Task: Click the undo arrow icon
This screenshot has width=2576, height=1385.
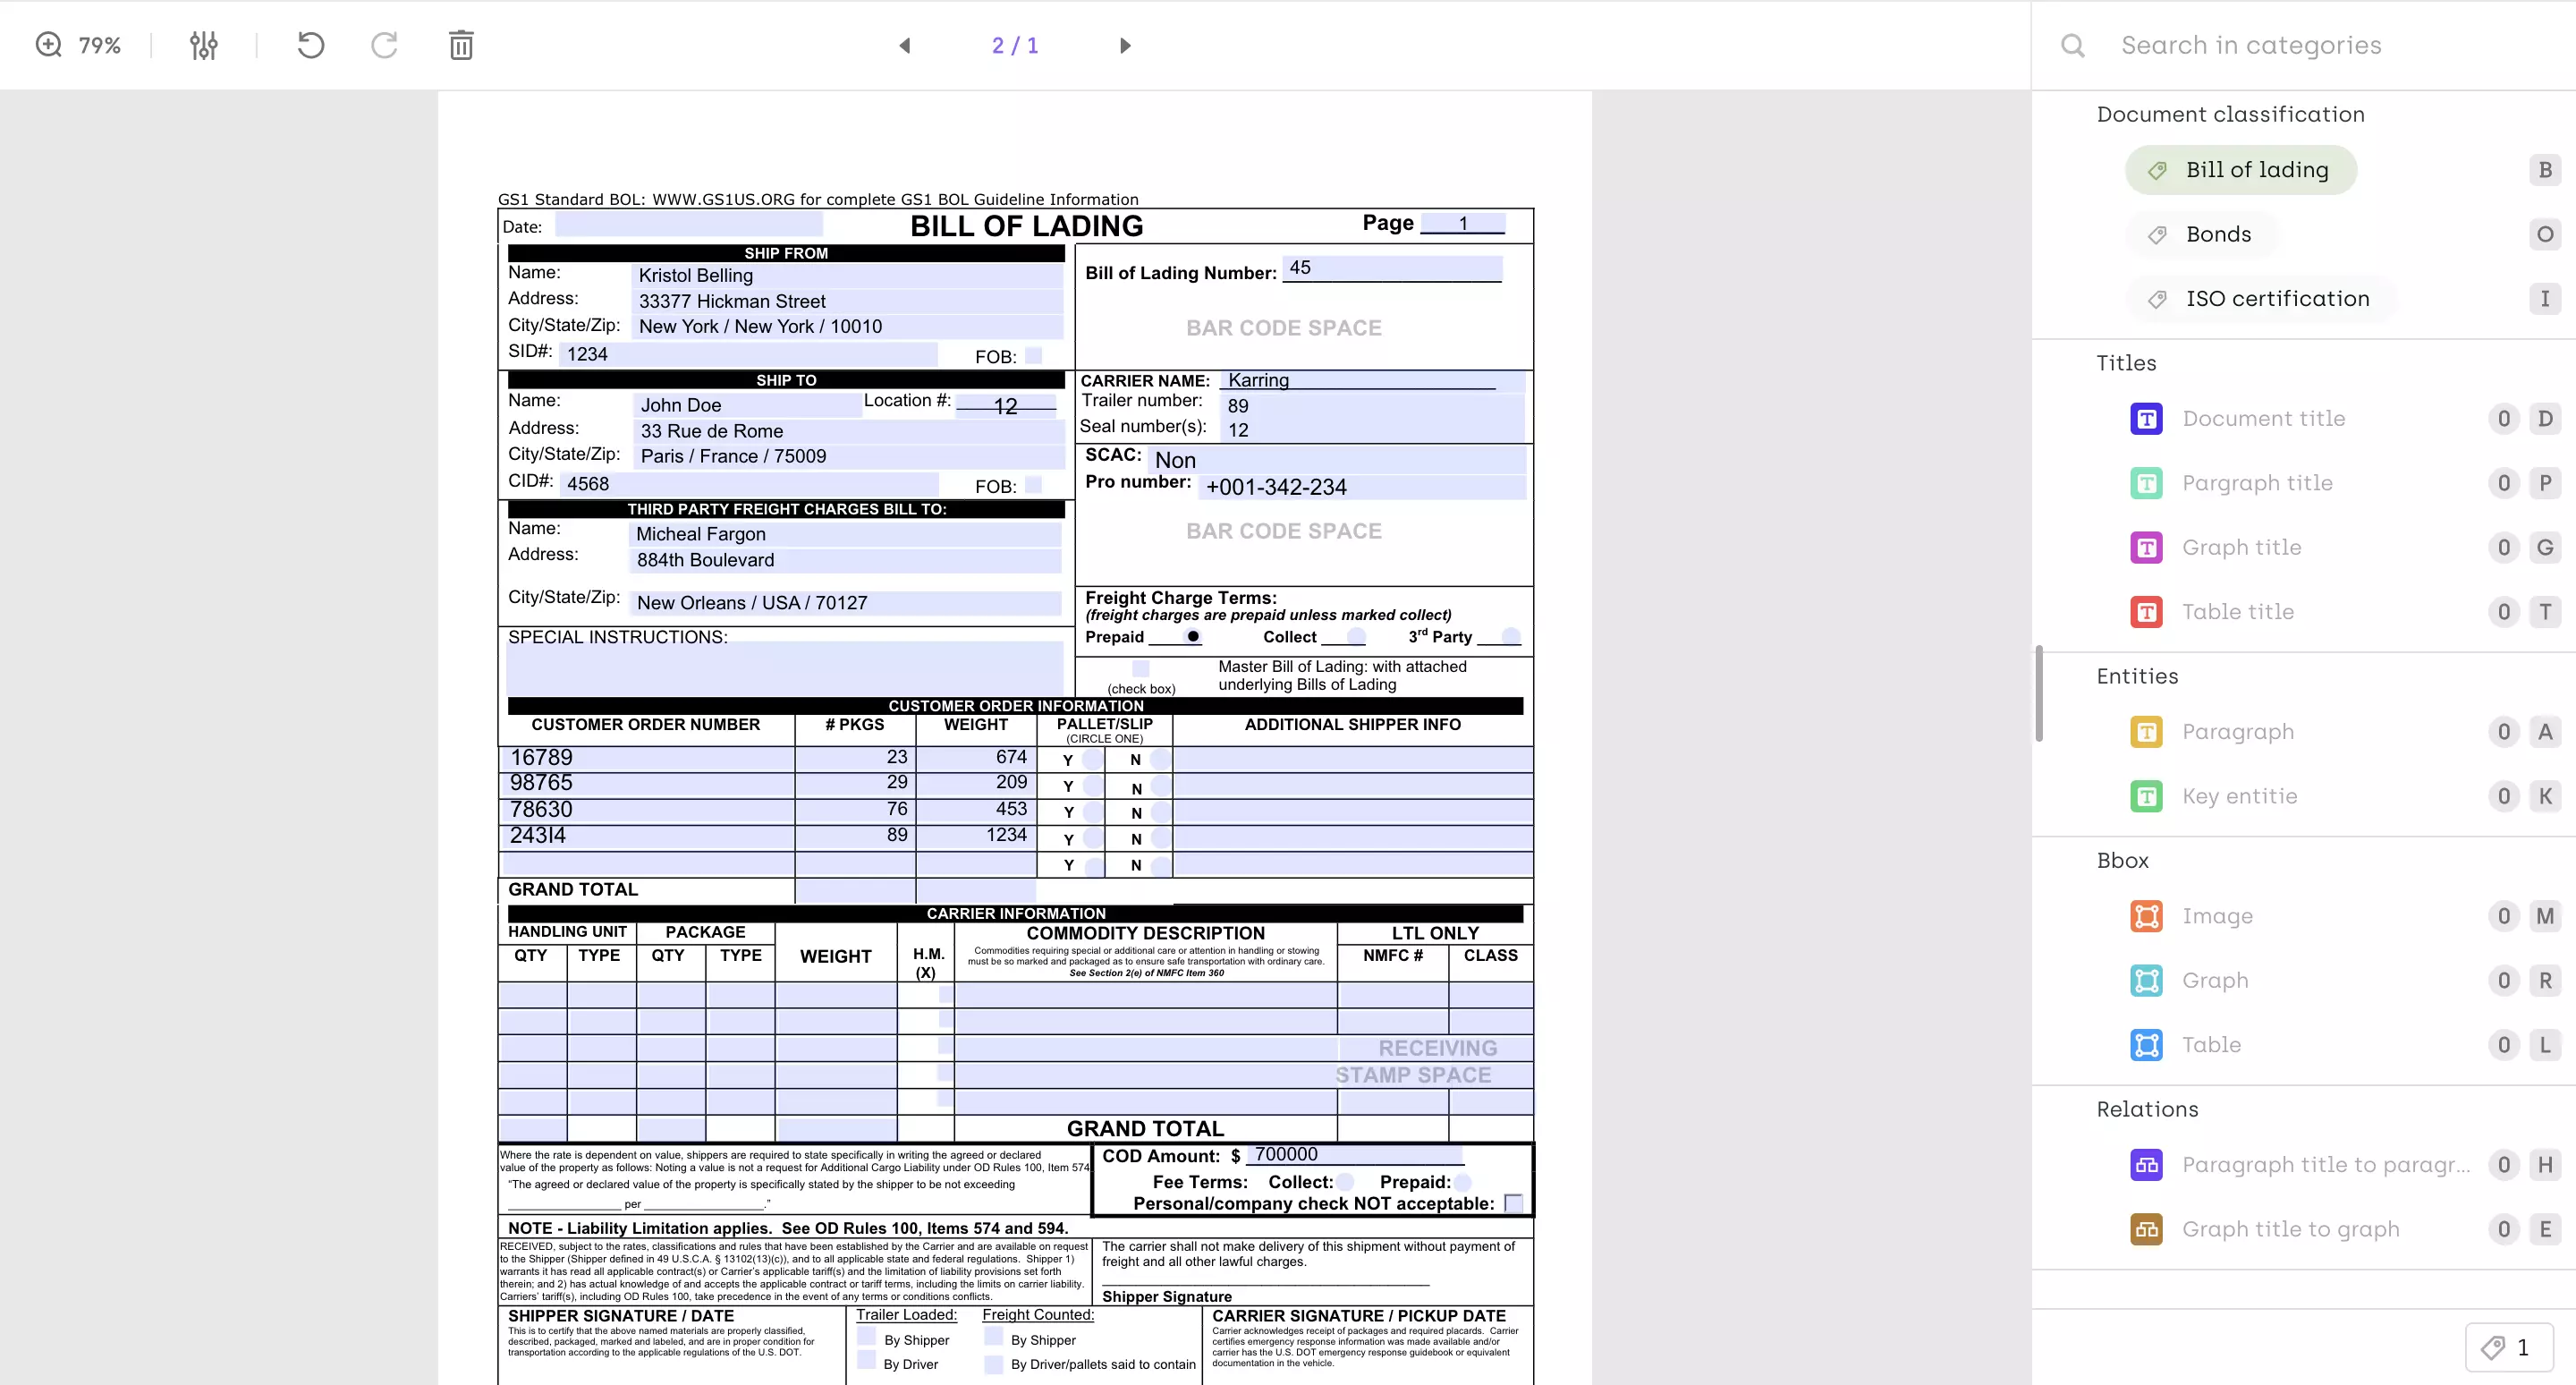Action: tap(310, 44)
